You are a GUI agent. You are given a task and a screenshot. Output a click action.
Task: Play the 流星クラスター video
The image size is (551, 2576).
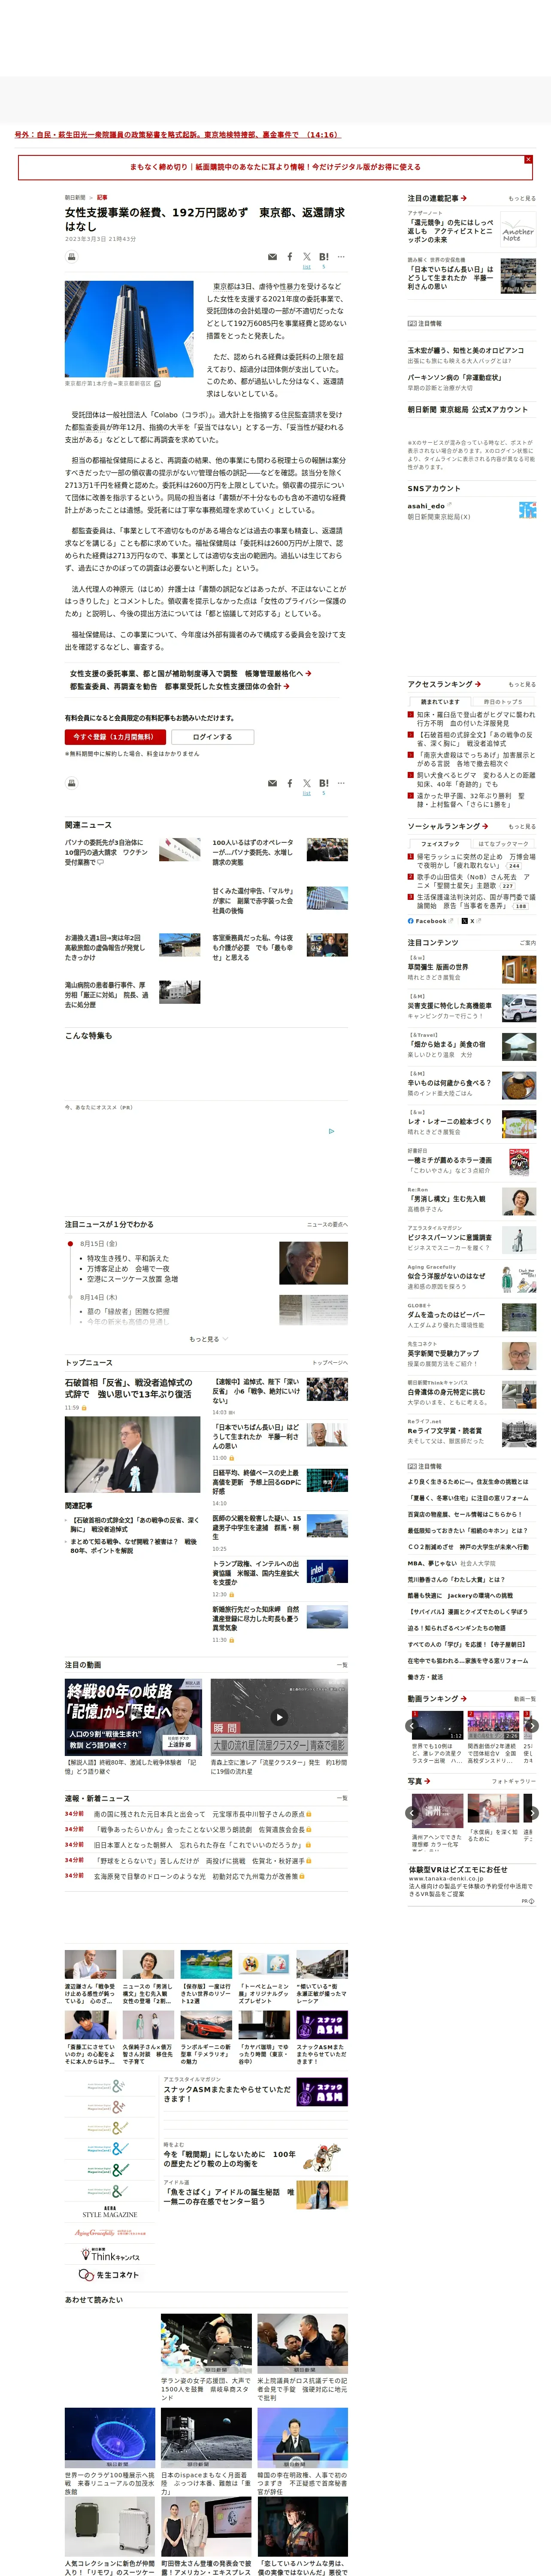pos(279,1717)
